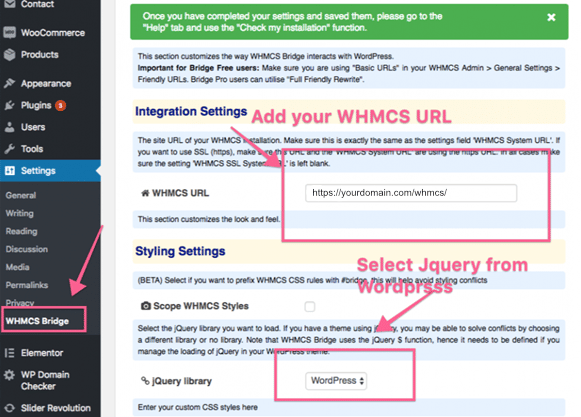
Task: Click the Products box icon
Action: click(x=10, y=54)
